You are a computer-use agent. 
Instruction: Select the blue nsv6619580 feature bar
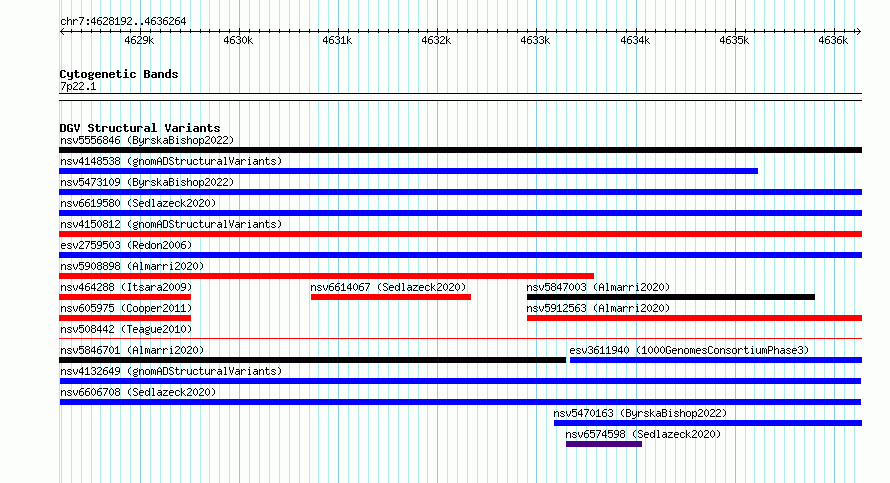pos(460,213)
